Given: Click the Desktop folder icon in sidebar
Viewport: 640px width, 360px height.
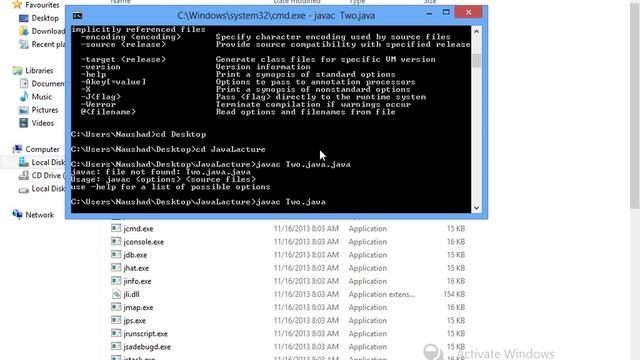Looking at the screenshot, I should 24,18.
